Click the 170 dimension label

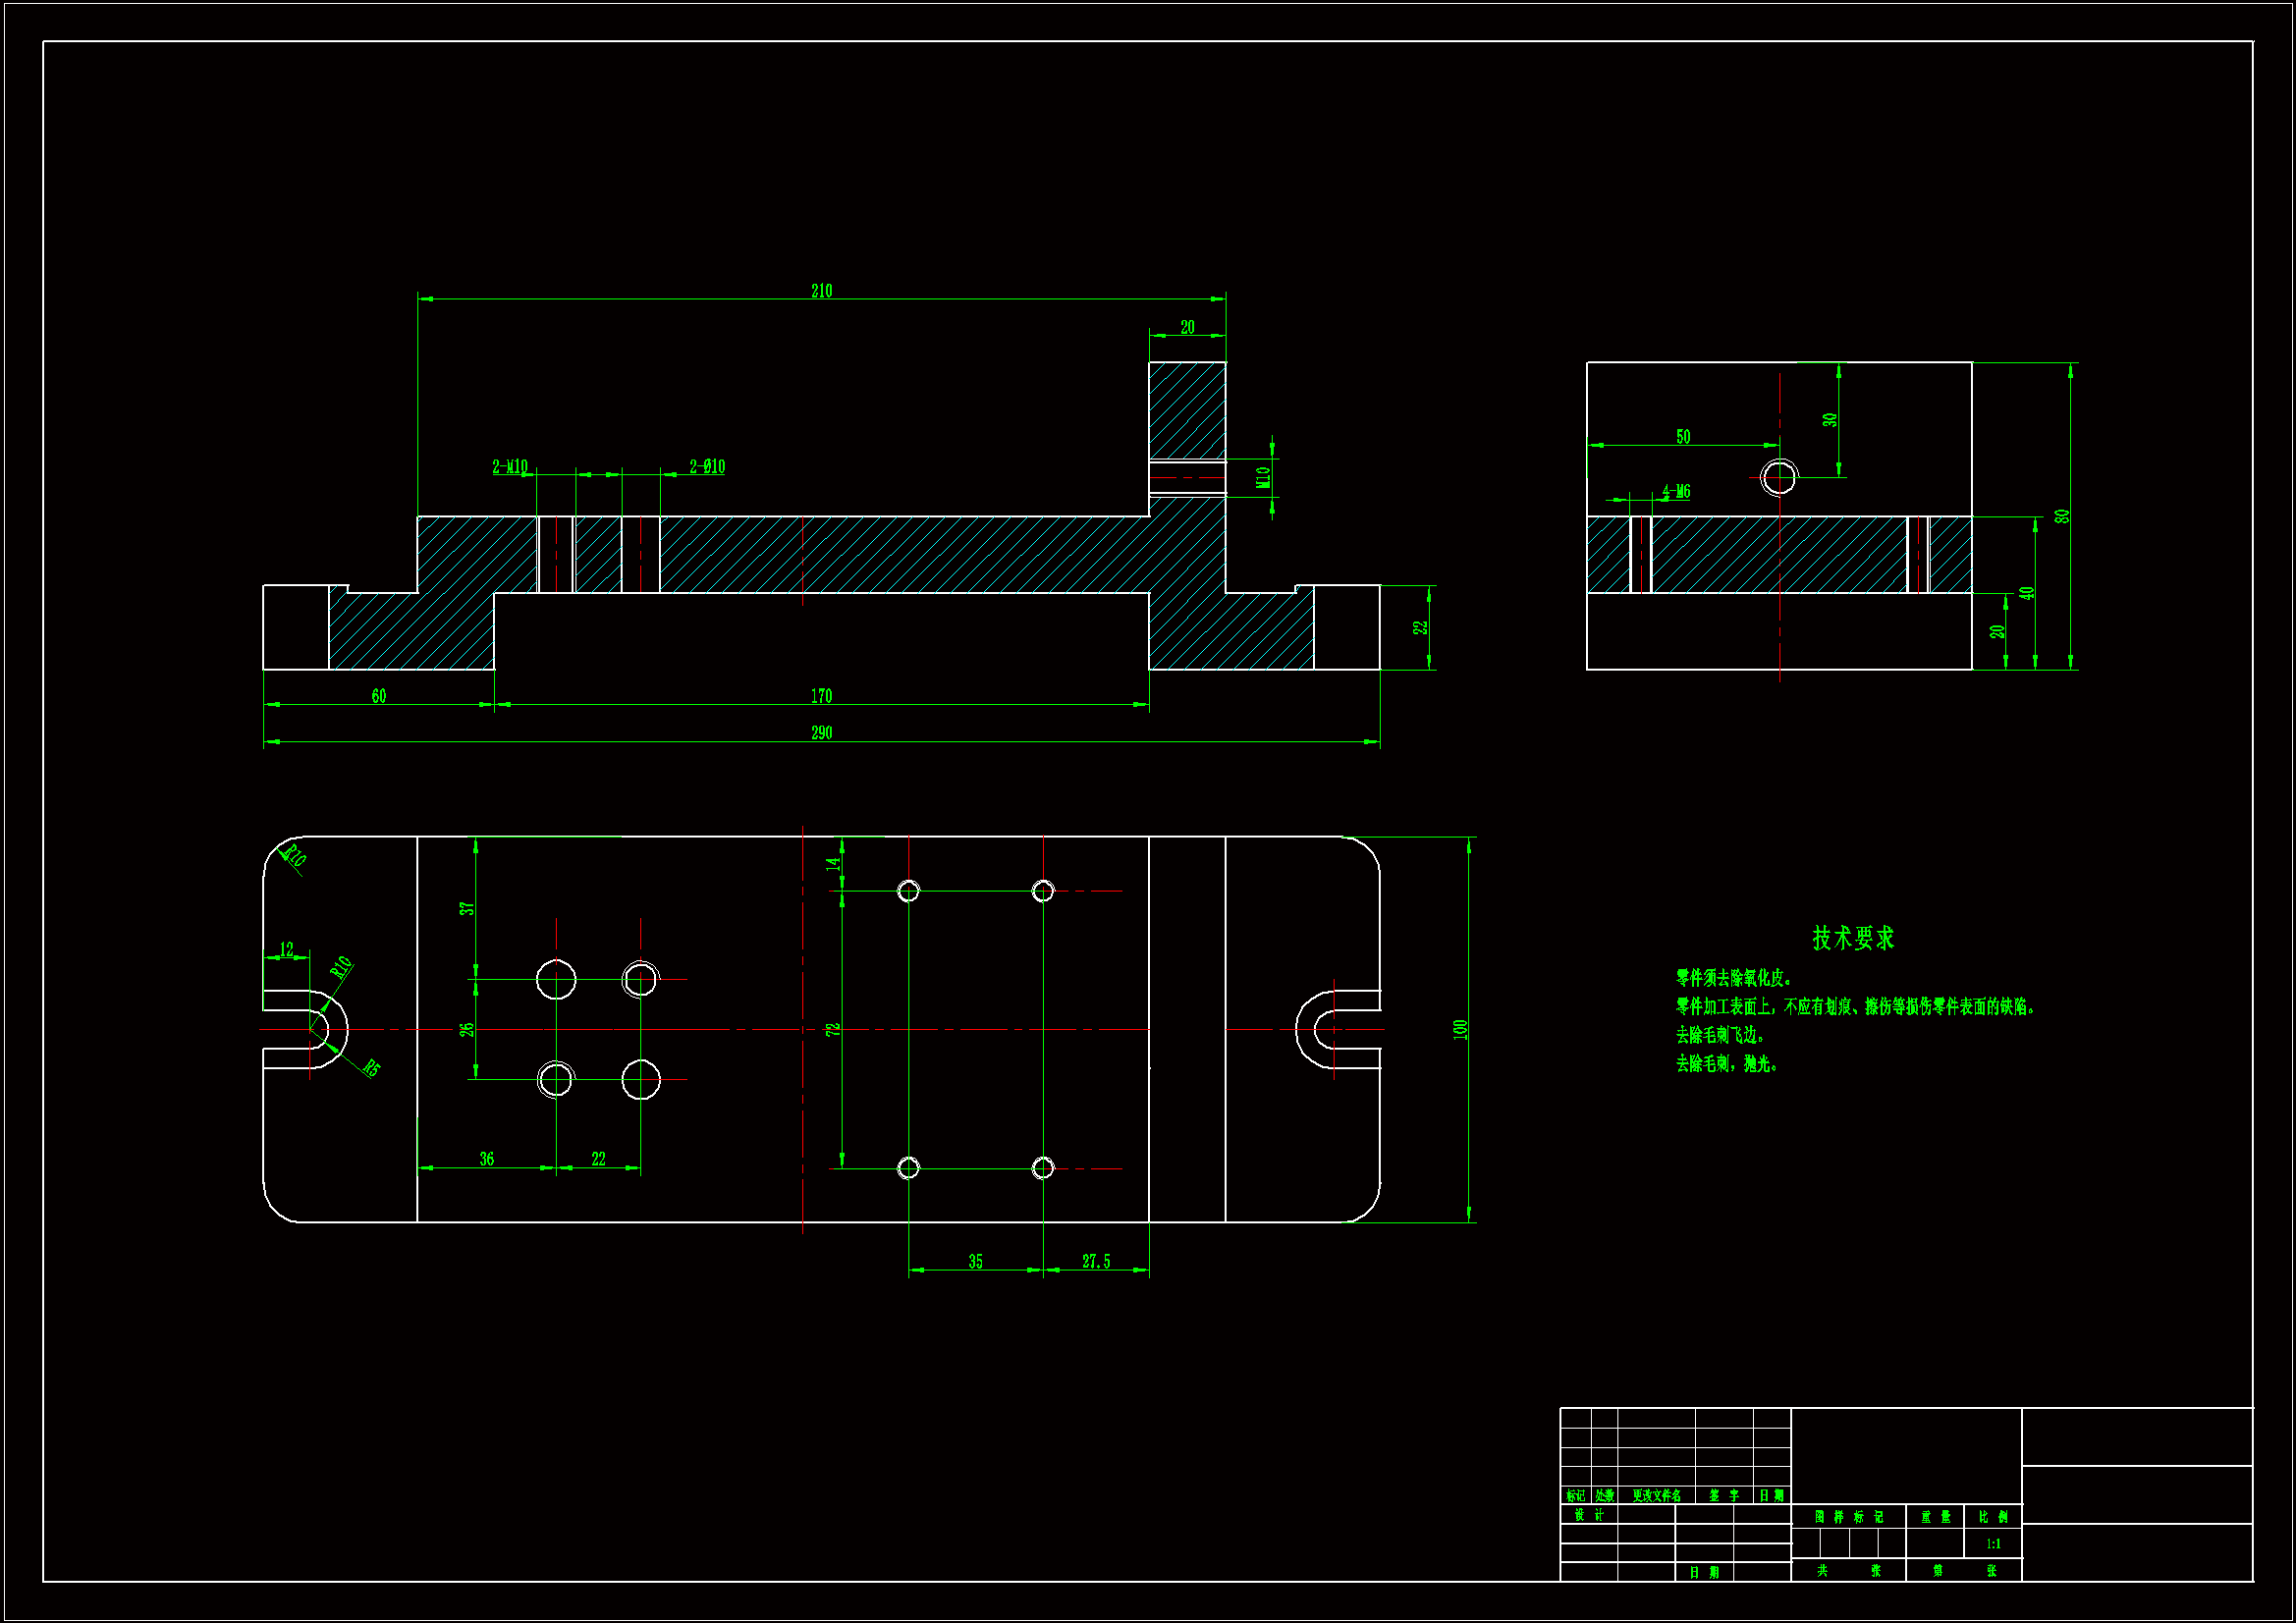click(x=821, y=696)
